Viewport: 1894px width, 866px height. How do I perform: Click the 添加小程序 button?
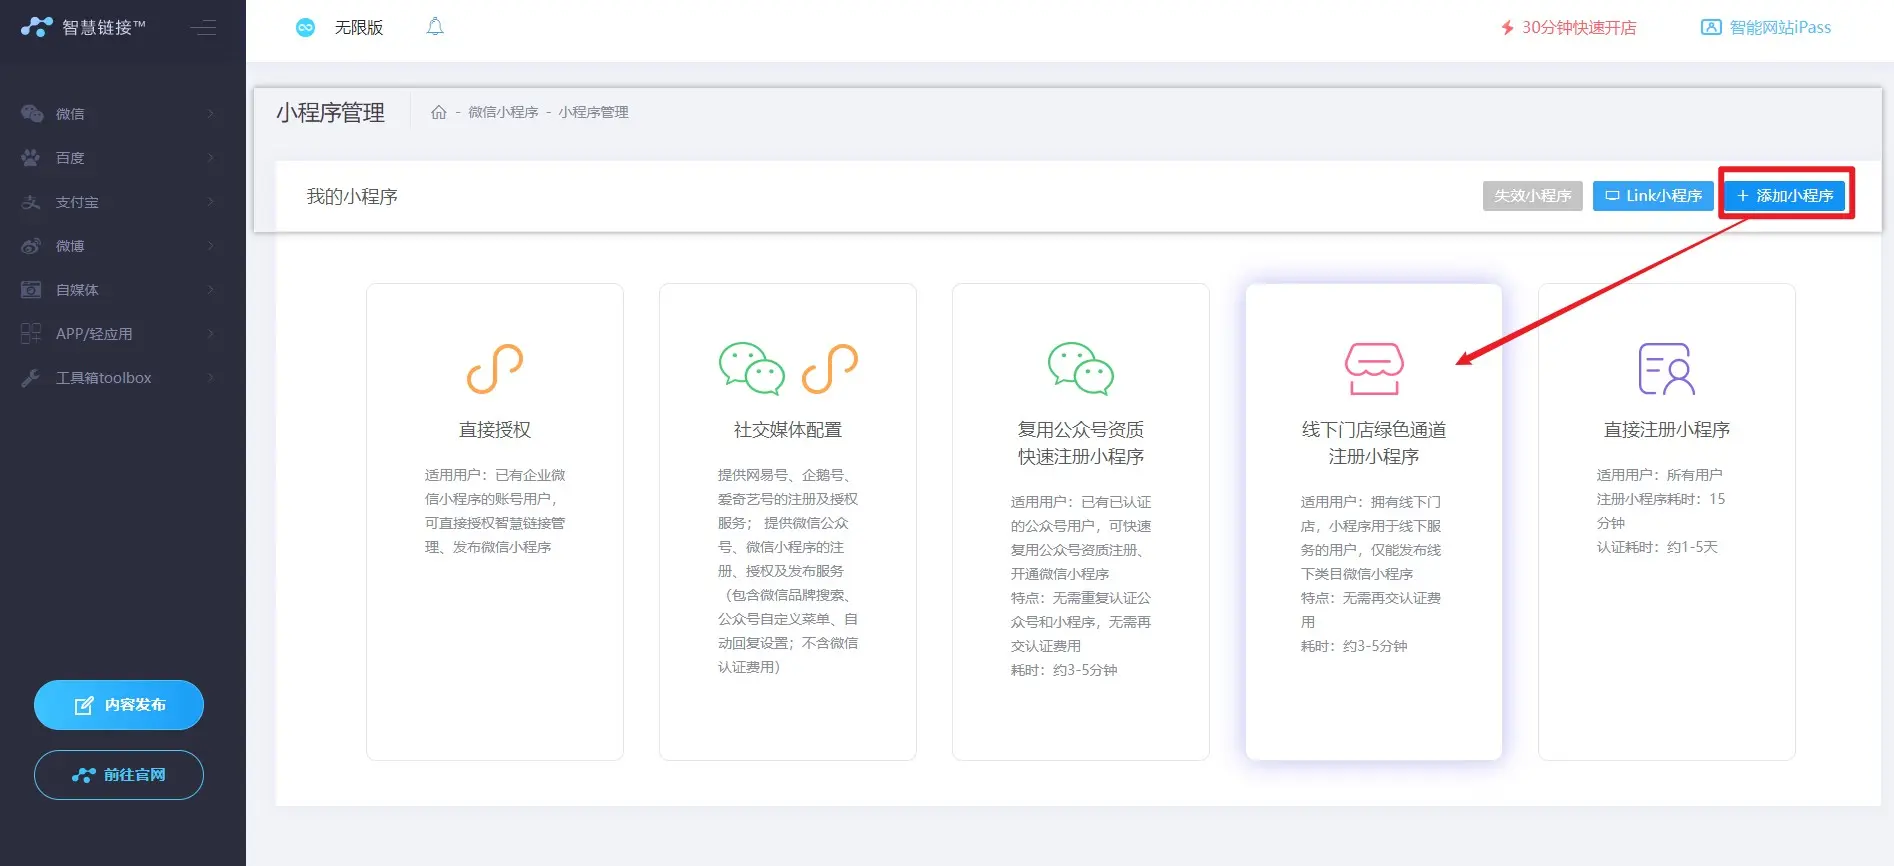click(1785, 196)
